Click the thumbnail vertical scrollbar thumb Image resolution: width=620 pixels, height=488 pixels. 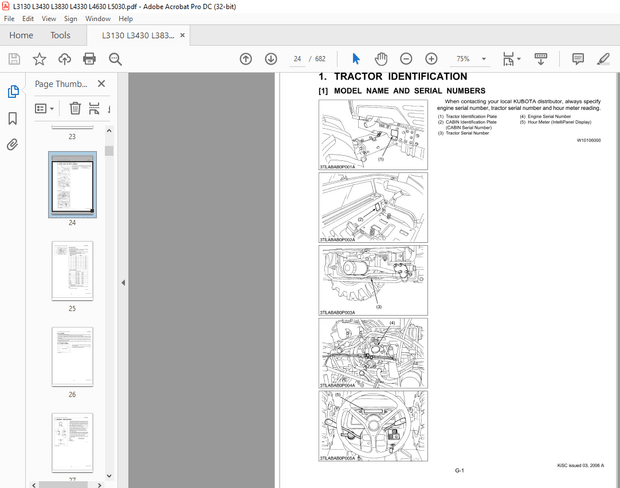point(109,151)
